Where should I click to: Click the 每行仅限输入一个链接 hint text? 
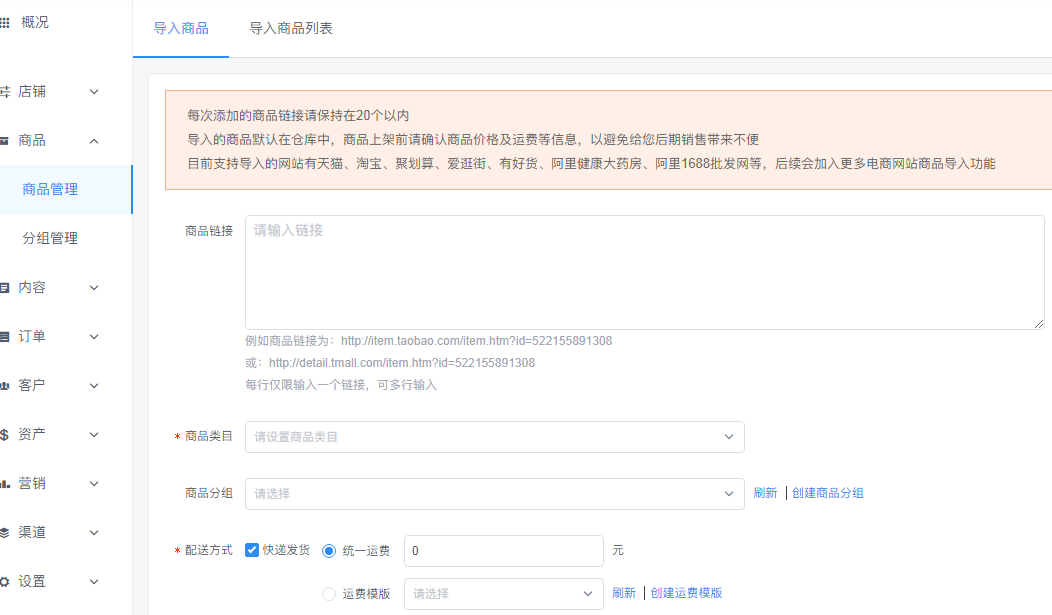[341, 385]
